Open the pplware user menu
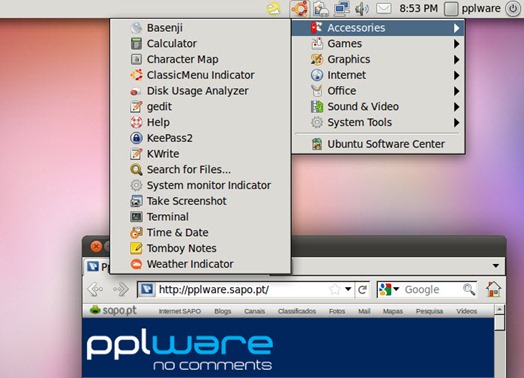524x378 pixels. (x=473, y=8)
